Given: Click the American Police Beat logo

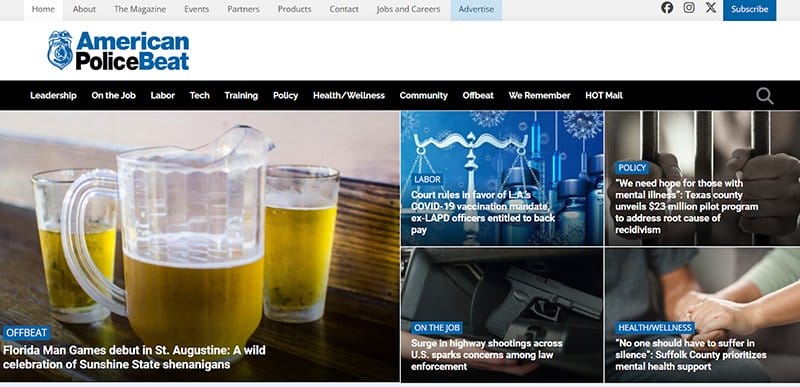Looking at the screenshot, I should coord(118,50).
